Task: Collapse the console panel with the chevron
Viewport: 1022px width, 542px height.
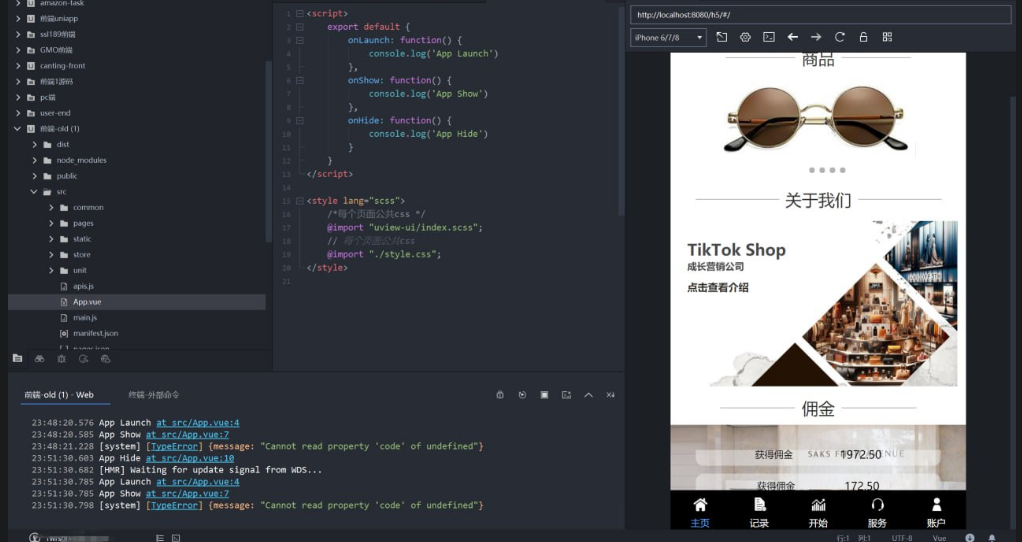Action: 588,395
